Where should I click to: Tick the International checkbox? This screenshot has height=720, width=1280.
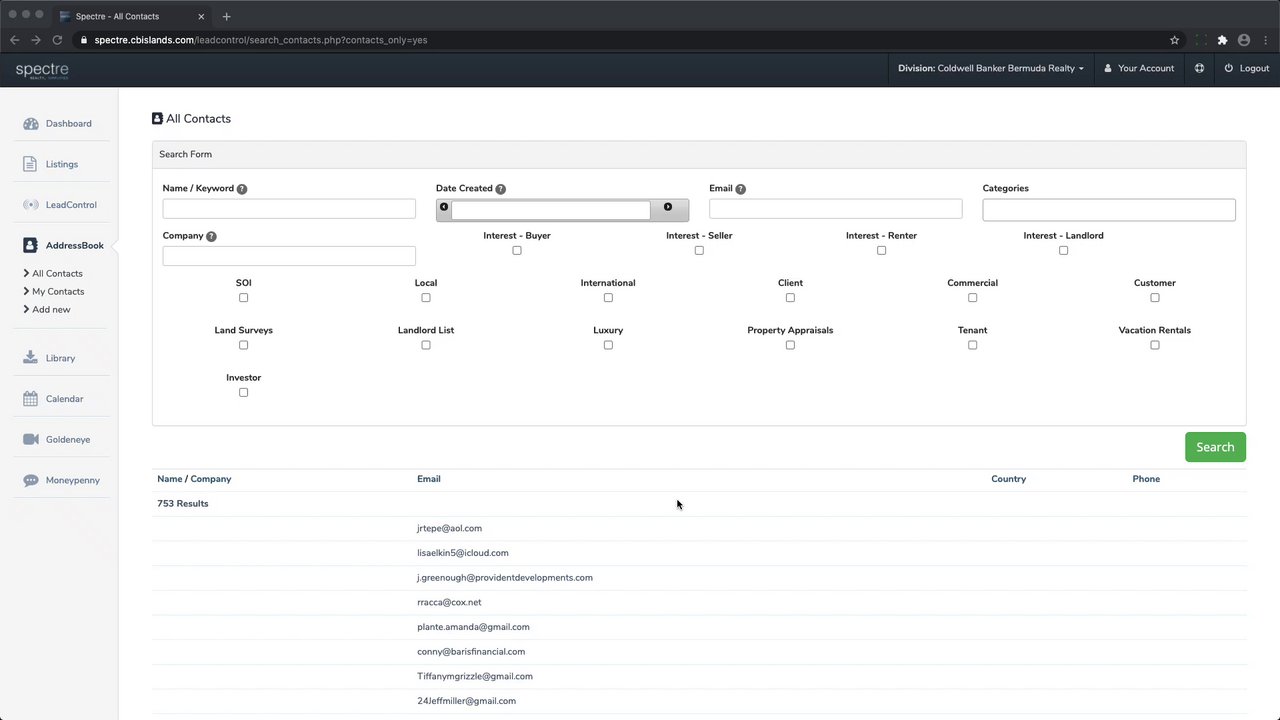608,297
